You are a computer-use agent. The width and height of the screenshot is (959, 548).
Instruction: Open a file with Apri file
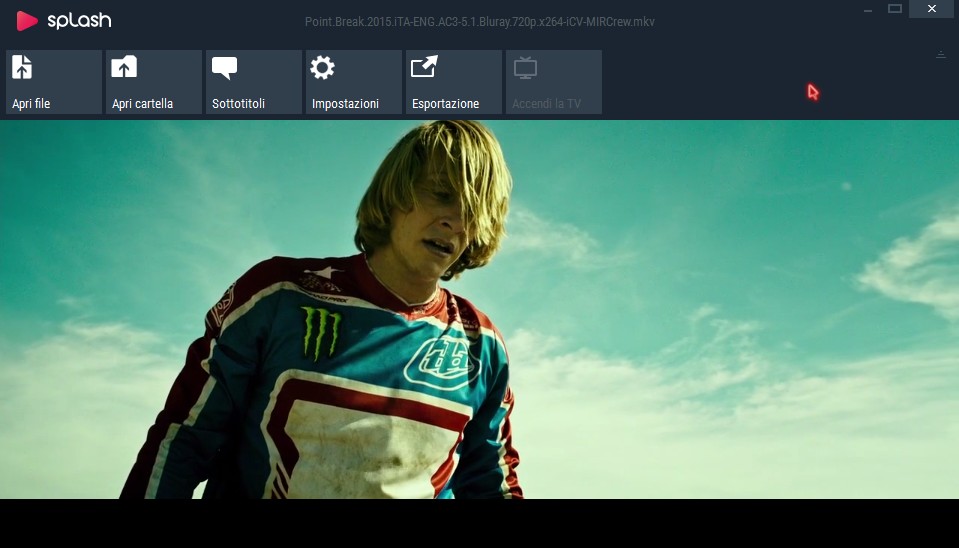point(54,82)
